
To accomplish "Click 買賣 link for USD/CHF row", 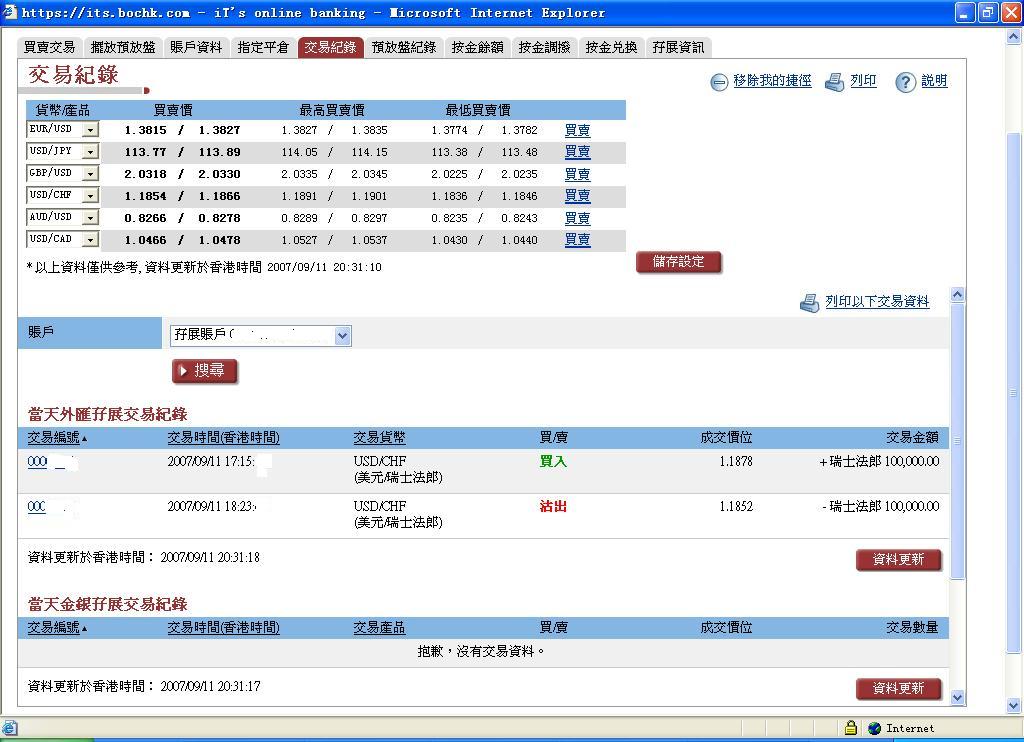I will point(577,195).
